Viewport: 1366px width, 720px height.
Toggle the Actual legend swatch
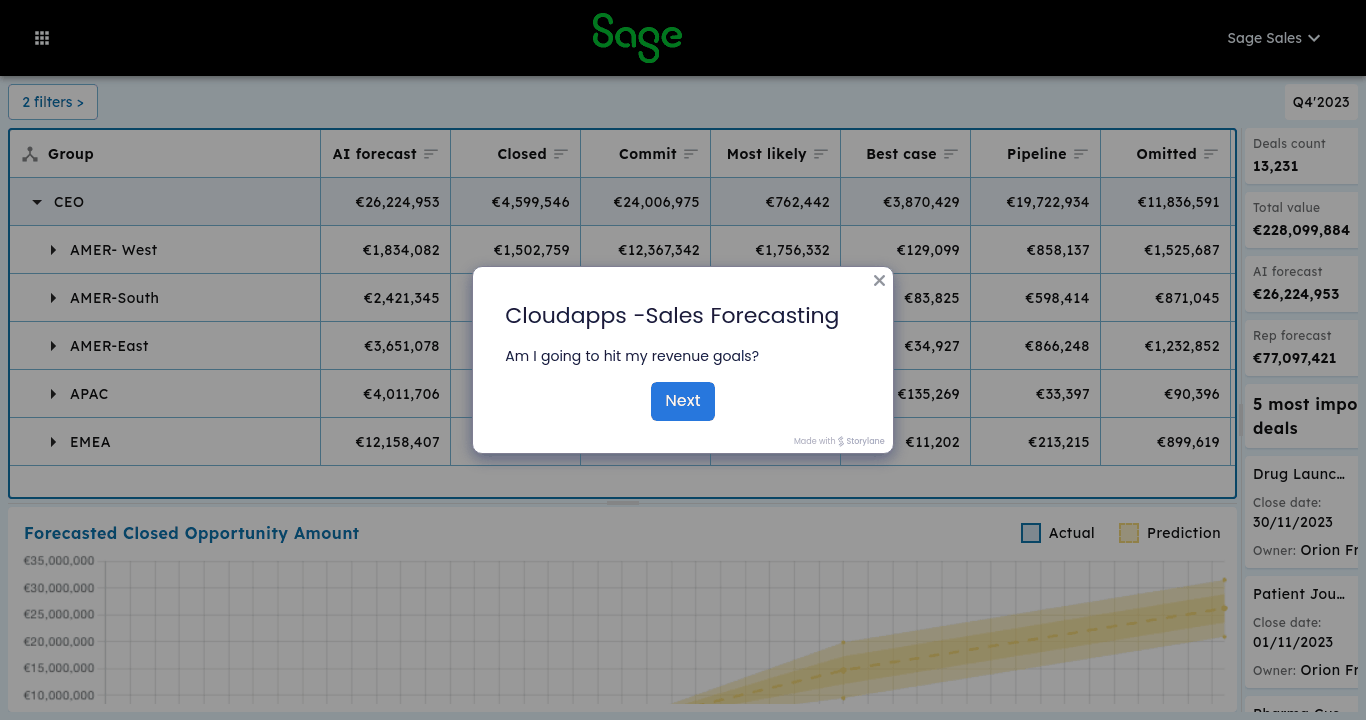pos(1031,533)
